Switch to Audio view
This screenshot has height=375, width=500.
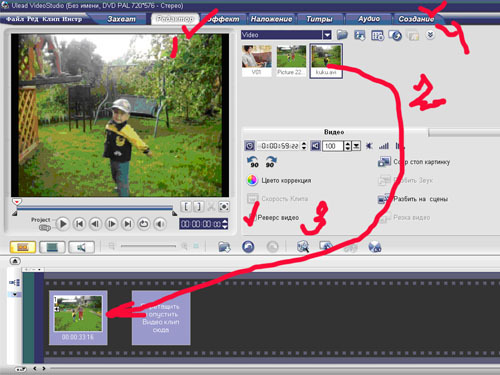click(x=81, y=247)
